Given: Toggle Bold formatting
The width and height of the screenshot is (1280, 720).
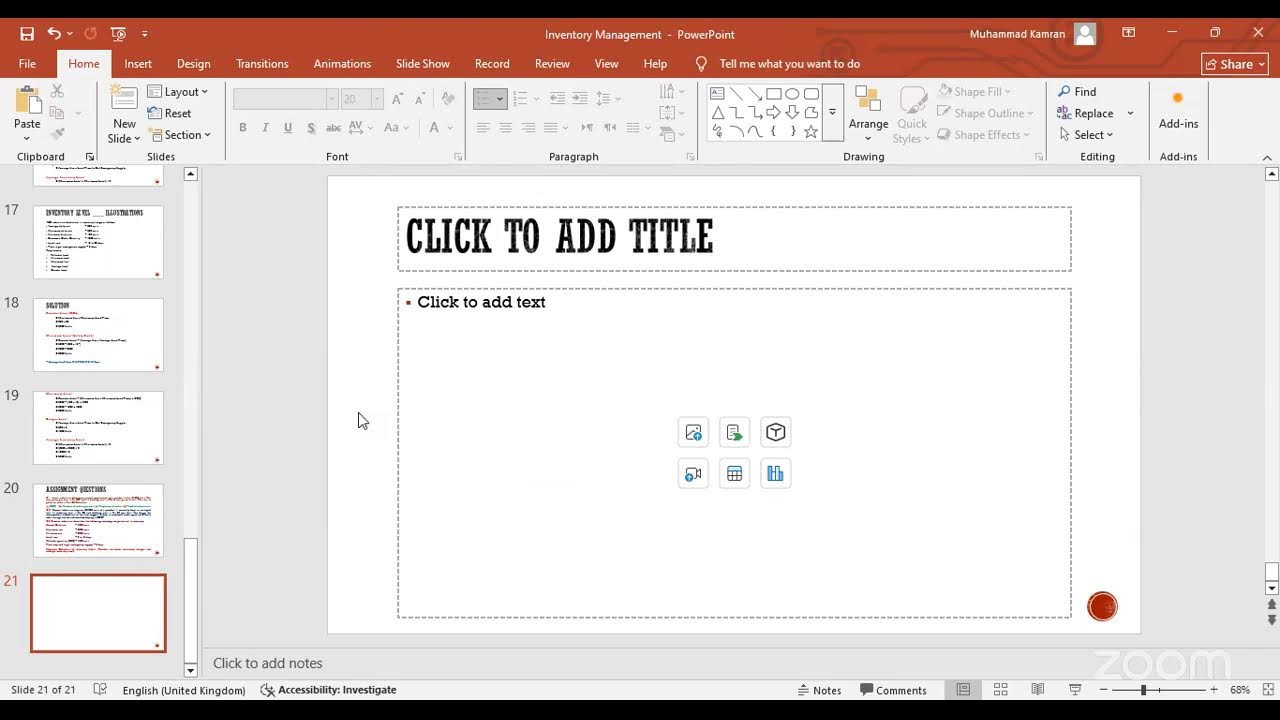Looking at the screenshot, I should click(x=242, y=127).
